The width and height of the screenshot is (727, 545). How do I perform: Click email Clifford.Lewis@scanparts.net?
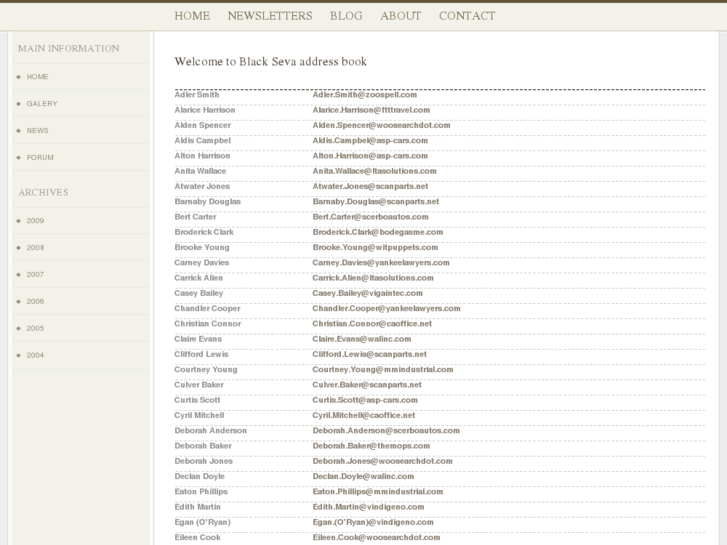point(369,355)
